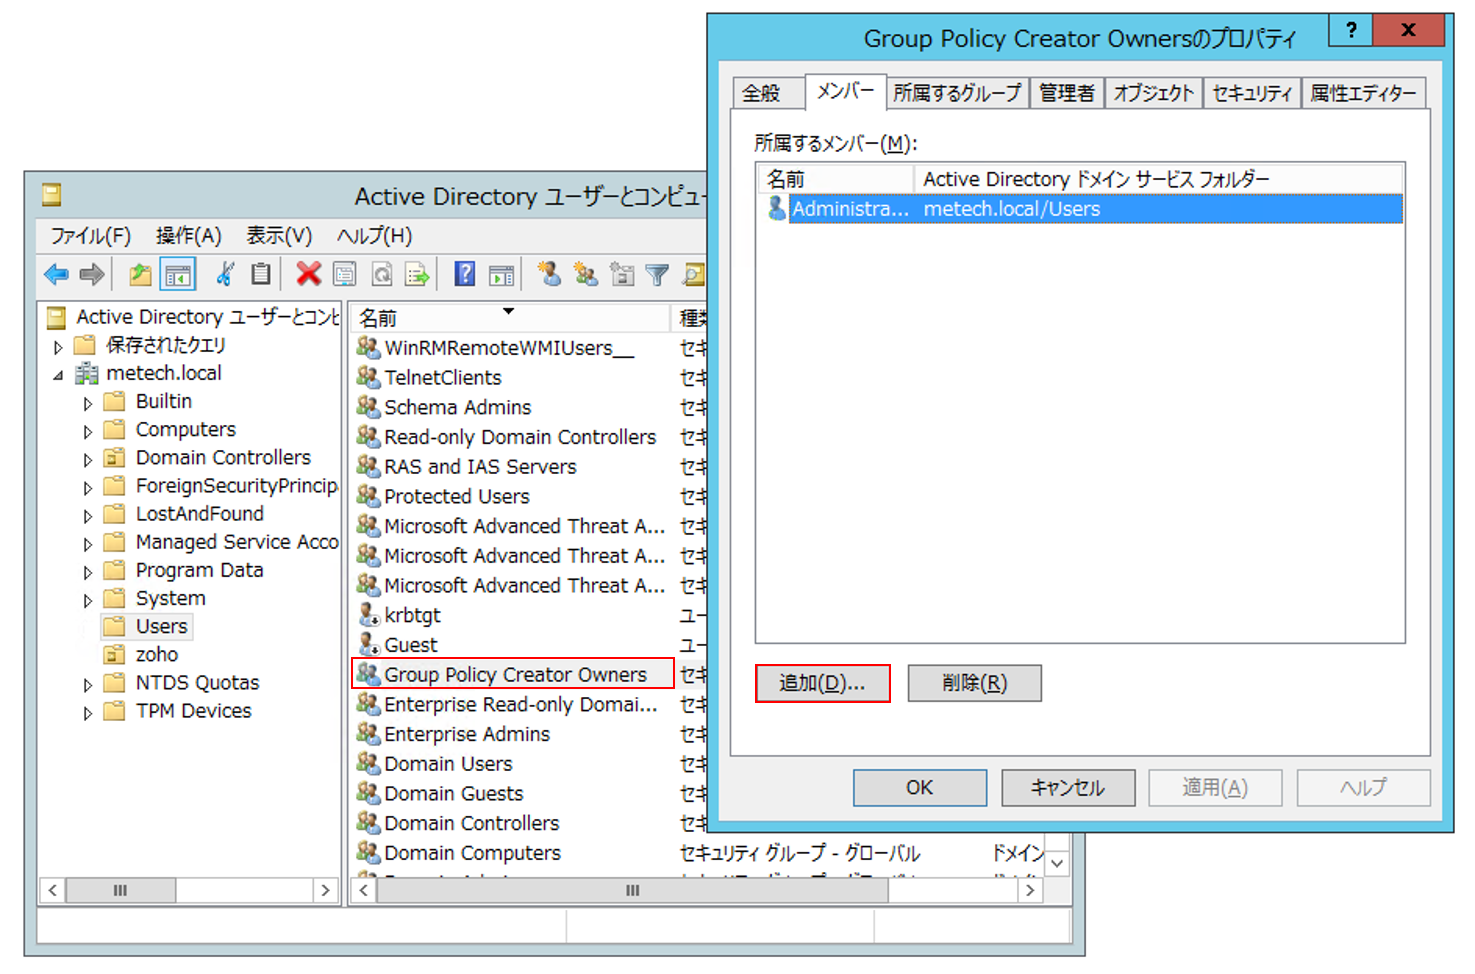The image size is (1475, 974).
Task: Click the Administrator user icon in members list
Action: [776, 208]
